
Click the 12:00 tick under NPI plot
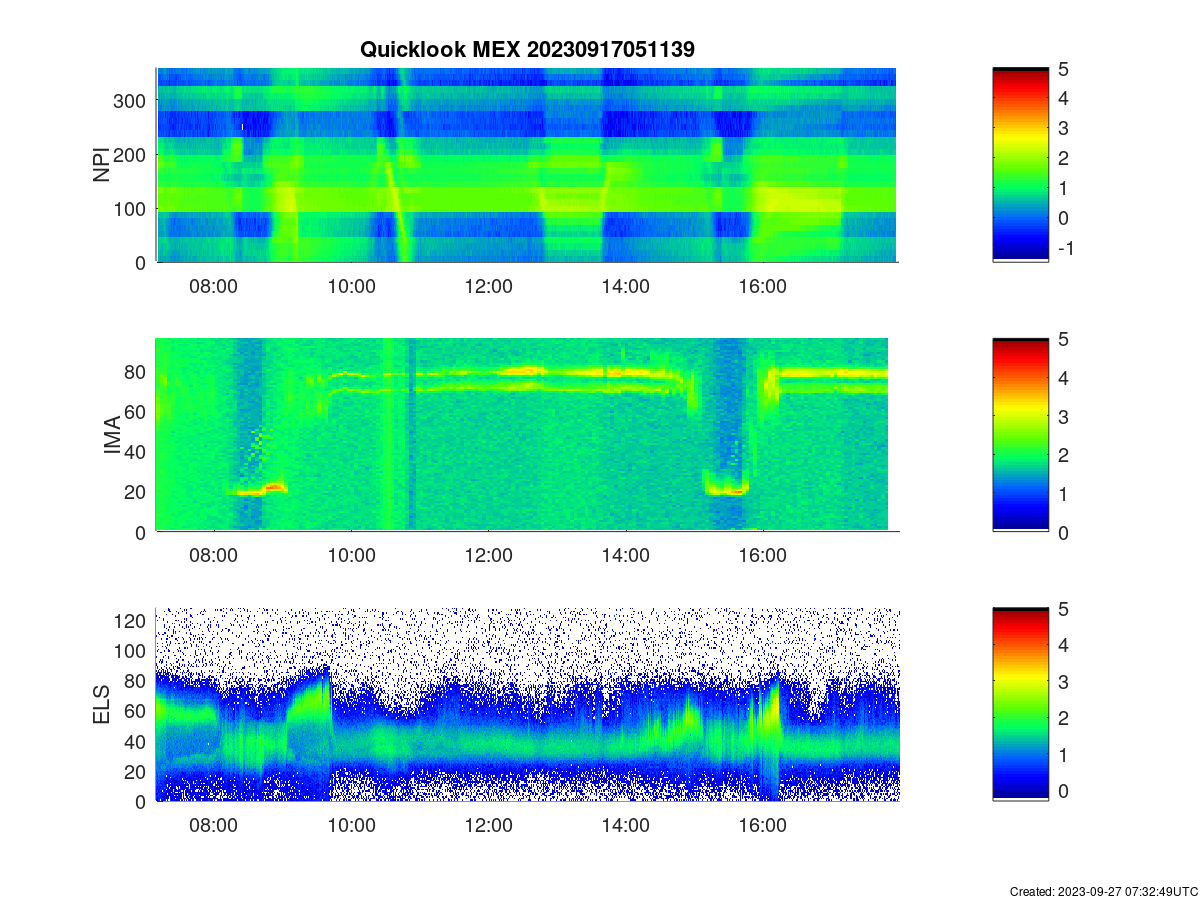pos(489,286)
